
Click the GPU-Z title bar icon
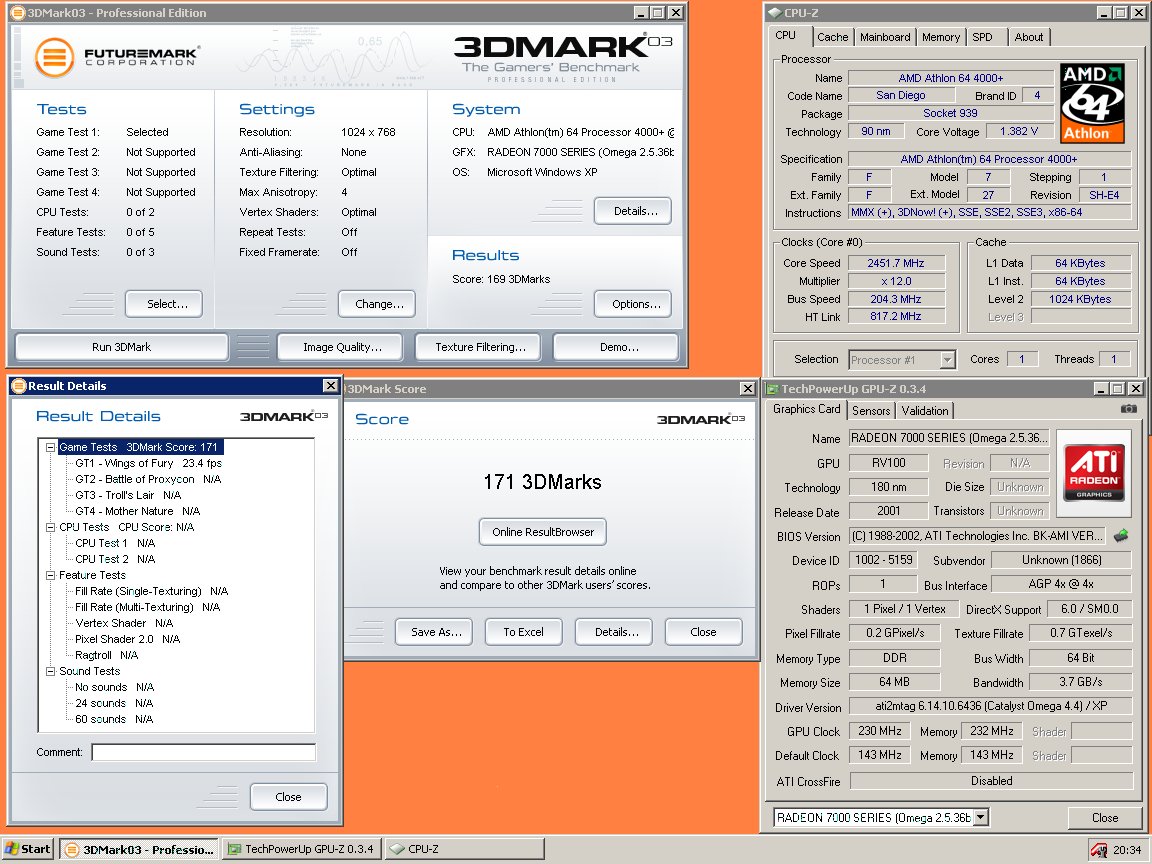click(x=772, y=389)
